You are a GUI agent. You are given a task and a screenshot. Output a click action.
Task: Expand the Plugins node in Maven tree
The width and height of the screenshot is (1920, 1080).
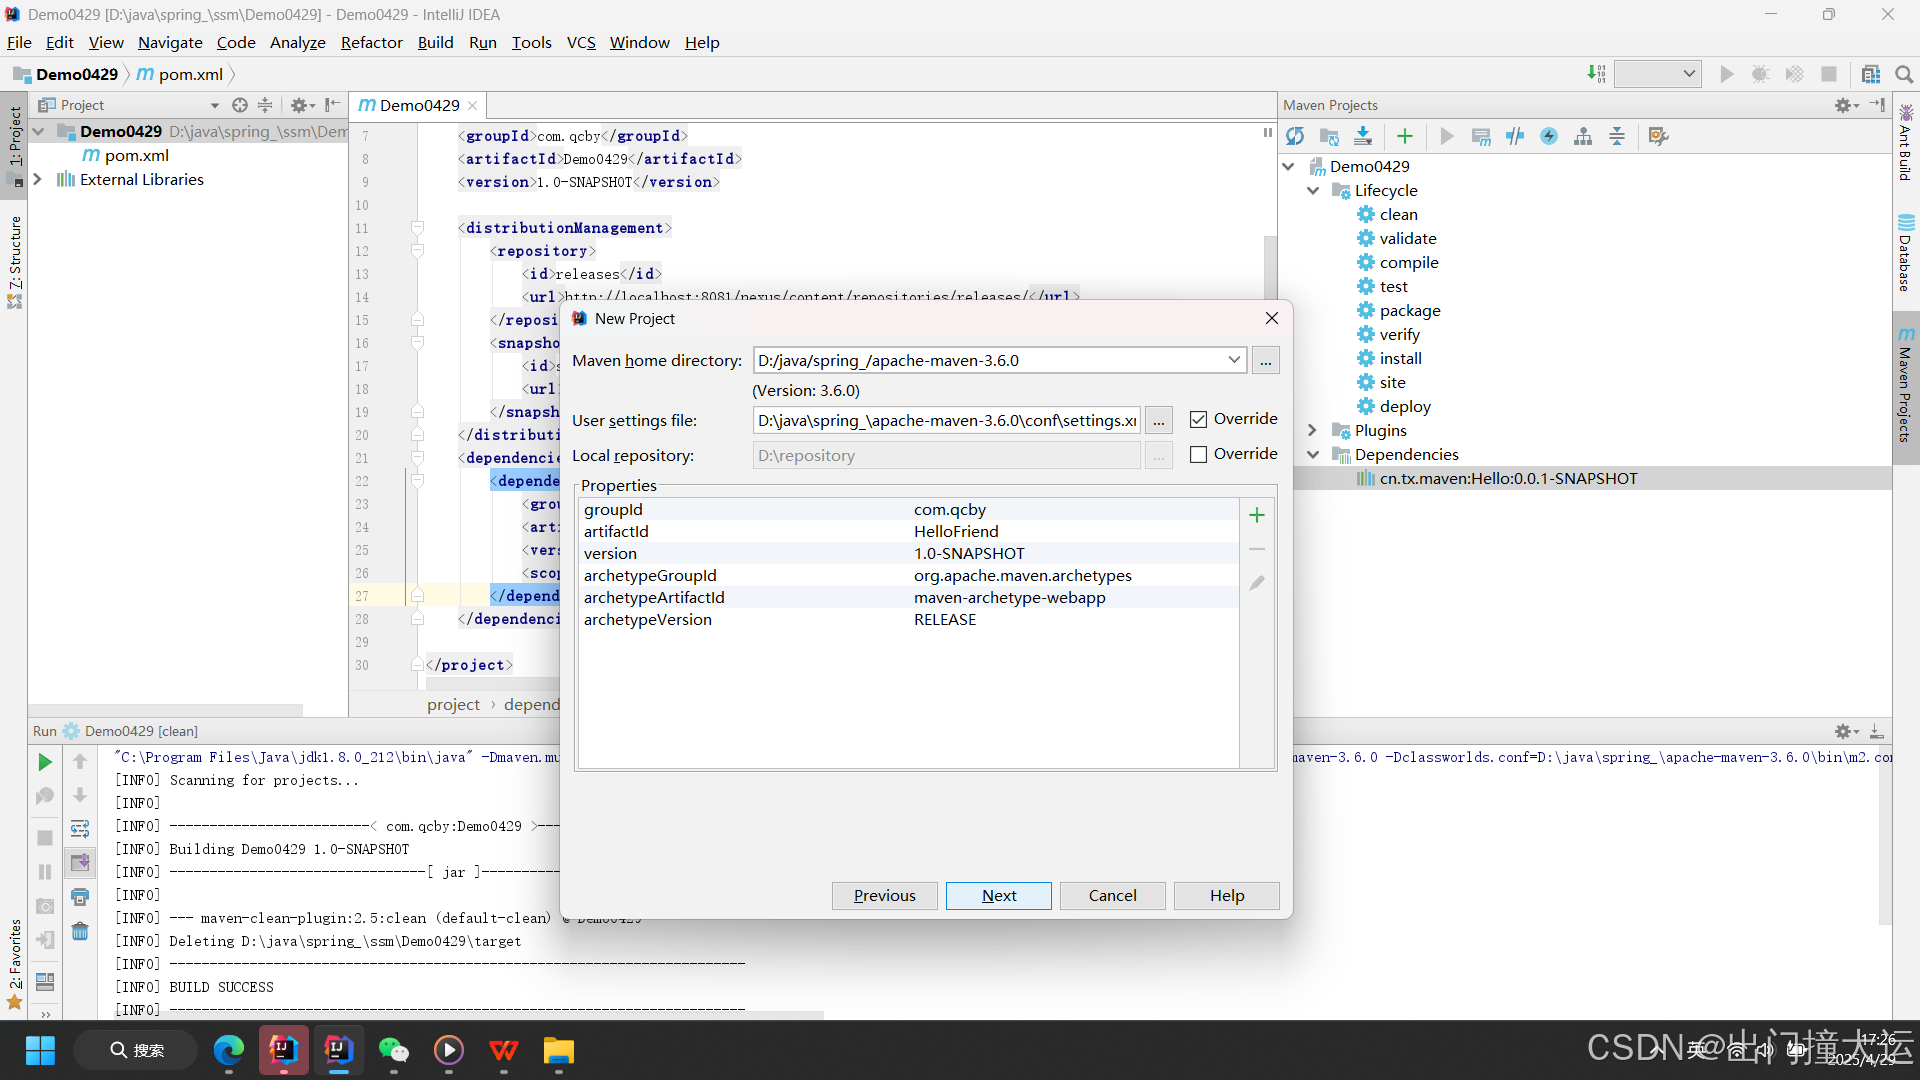pos(1313,430)
